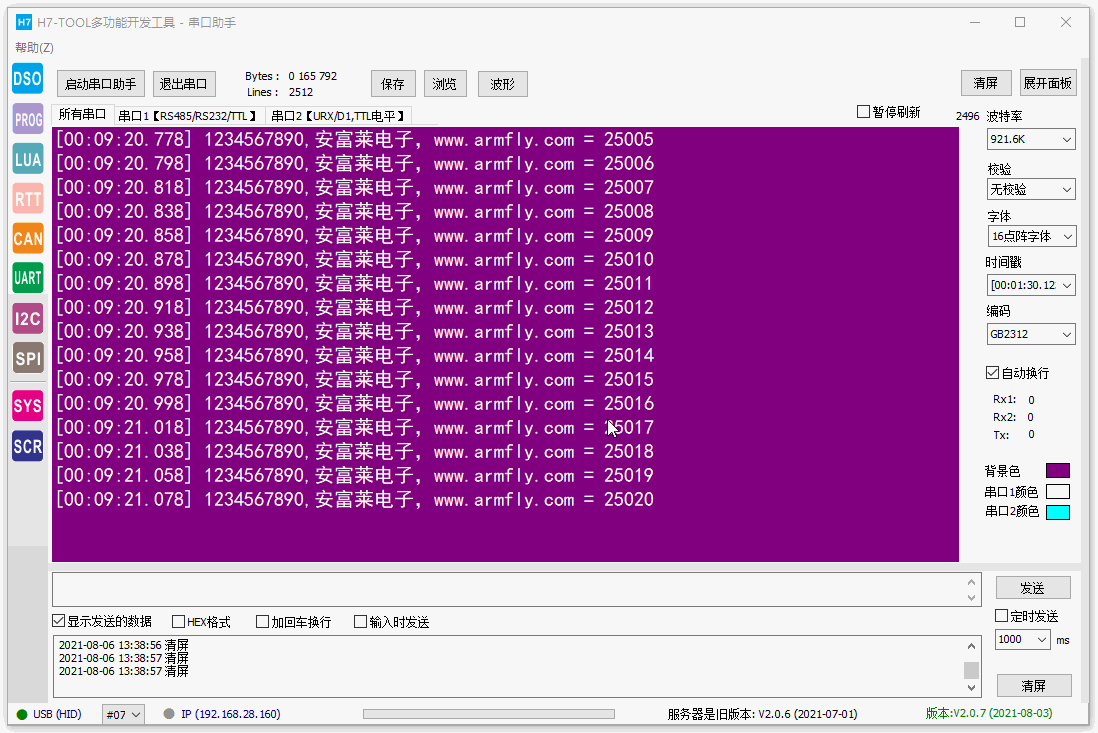1098x733 pixels.
Task: Switch to 串口2 URX/D1 tab
Action: [338, 116]
